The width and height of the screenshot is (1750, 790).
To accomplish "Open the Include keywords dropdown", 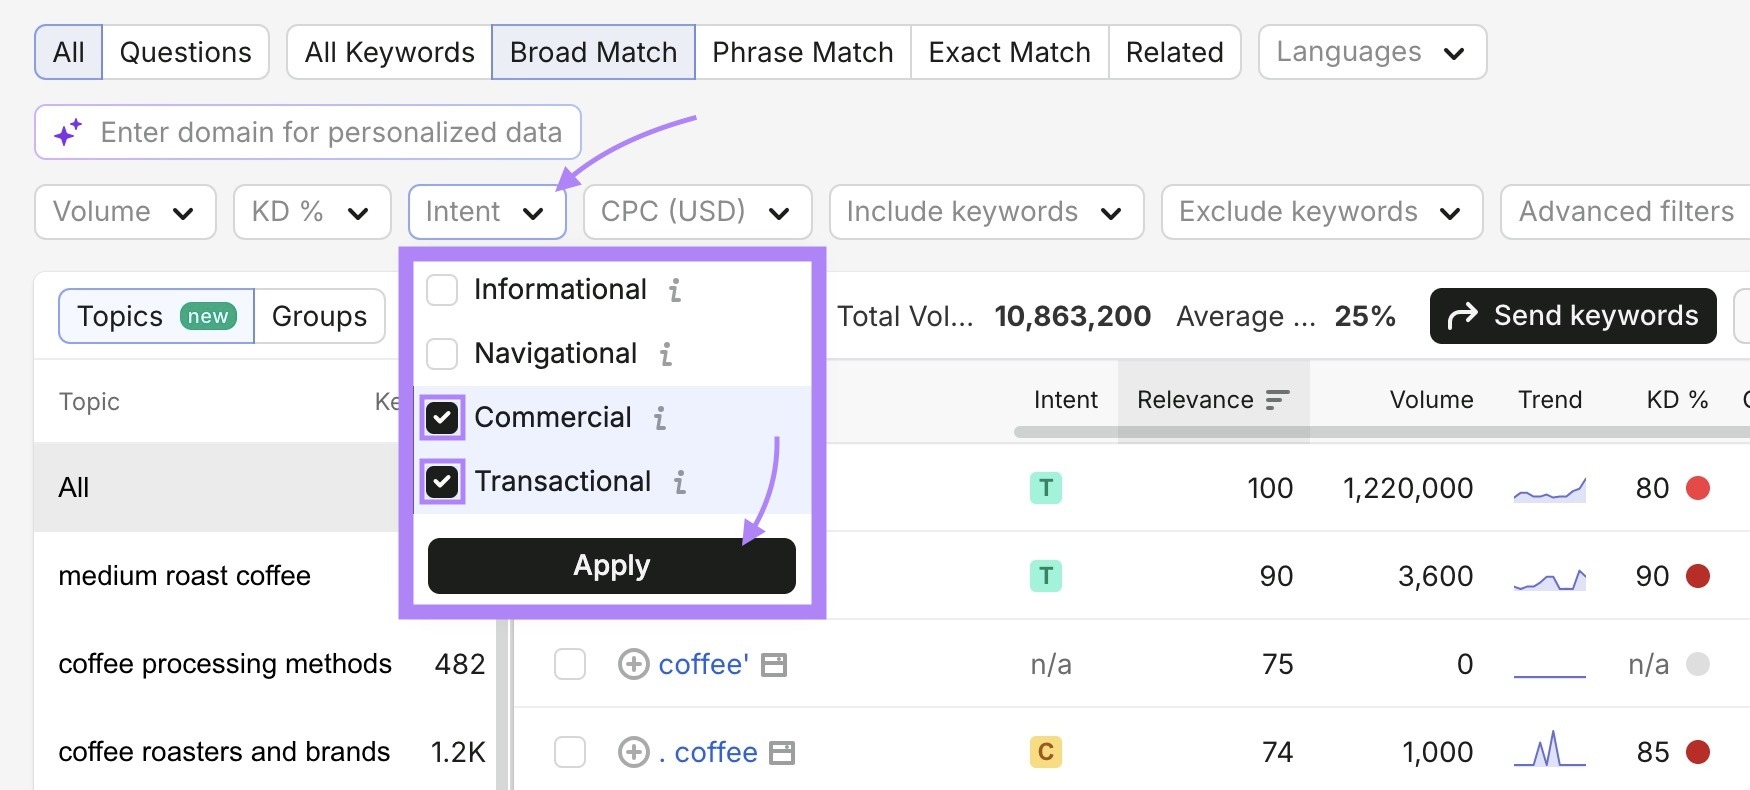I will click(x=987, y=212).
